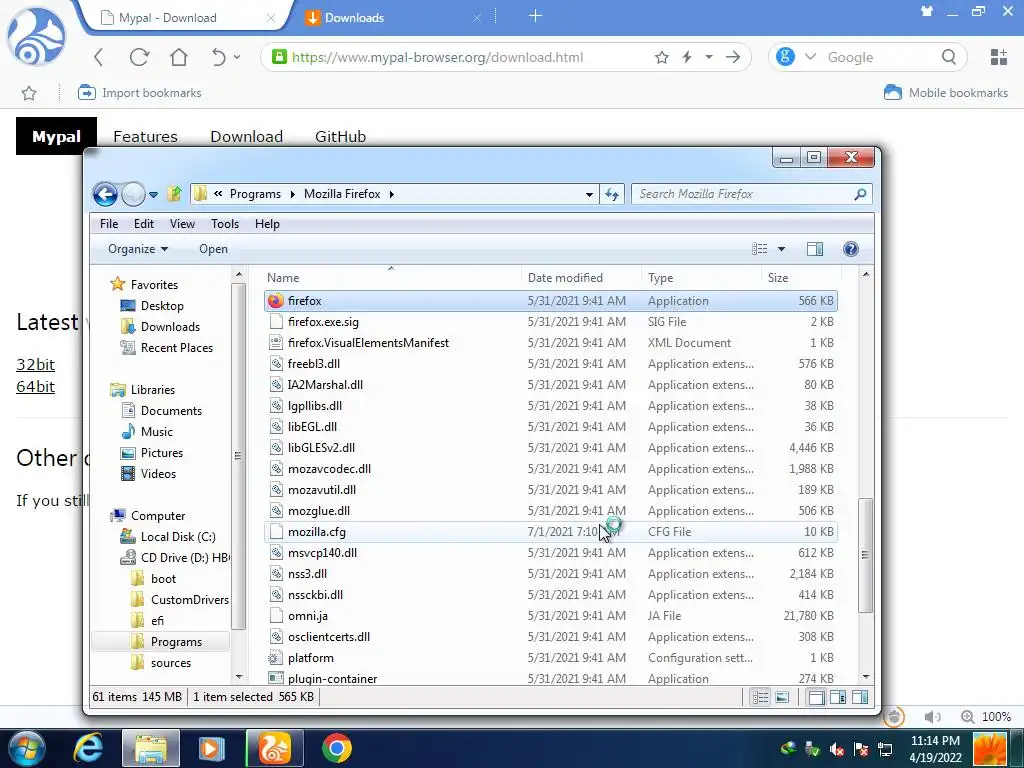Viewport: 1024px width, 768px height.
Task: Select the platform configuration file
Action: (551, 658)
